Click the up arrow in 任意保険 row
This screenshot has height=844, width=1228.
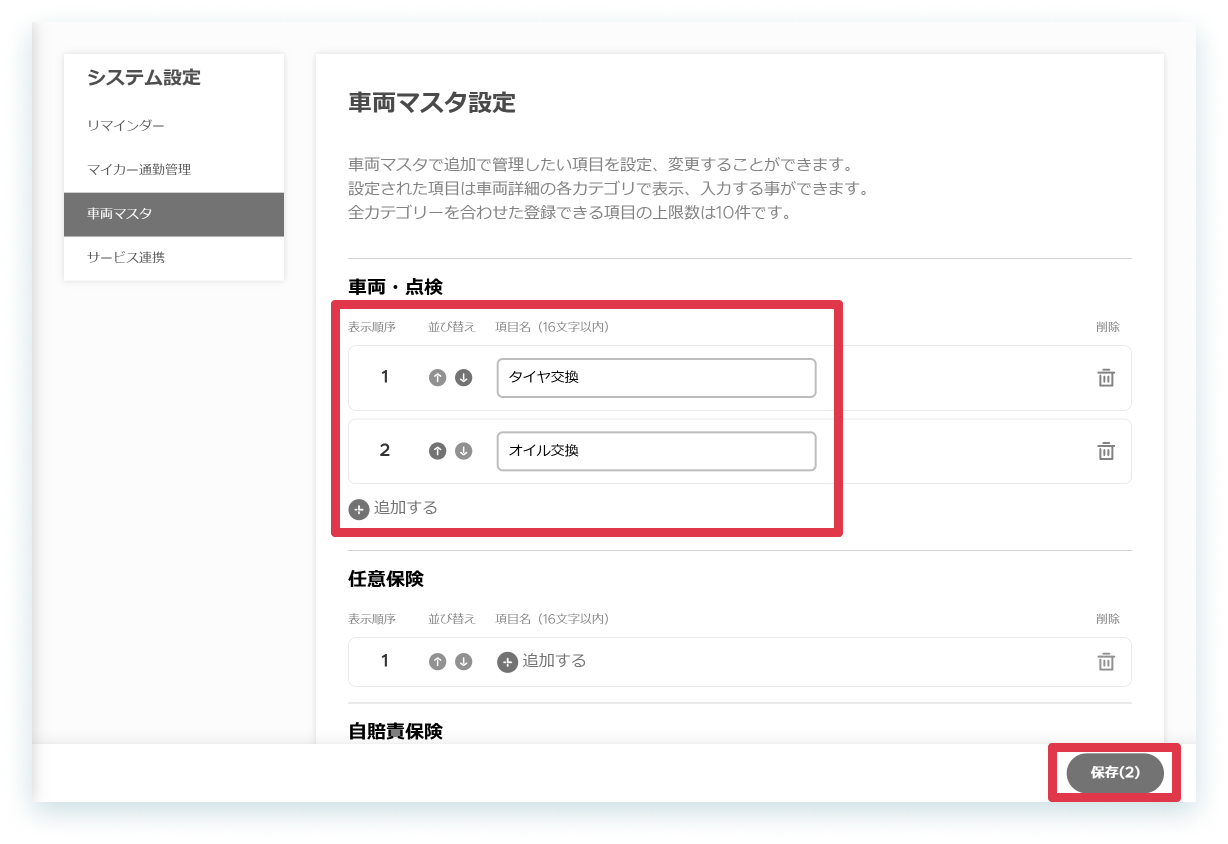coord(437,662)
